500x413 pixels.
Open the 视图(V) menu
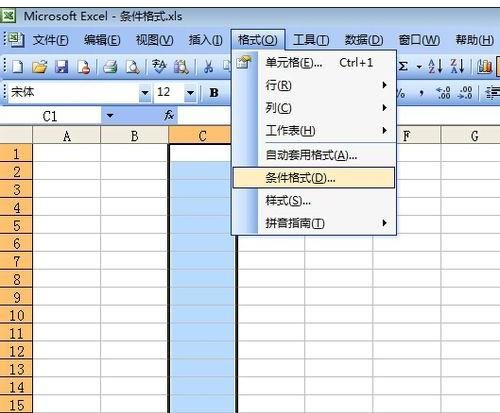click(154, 40)
